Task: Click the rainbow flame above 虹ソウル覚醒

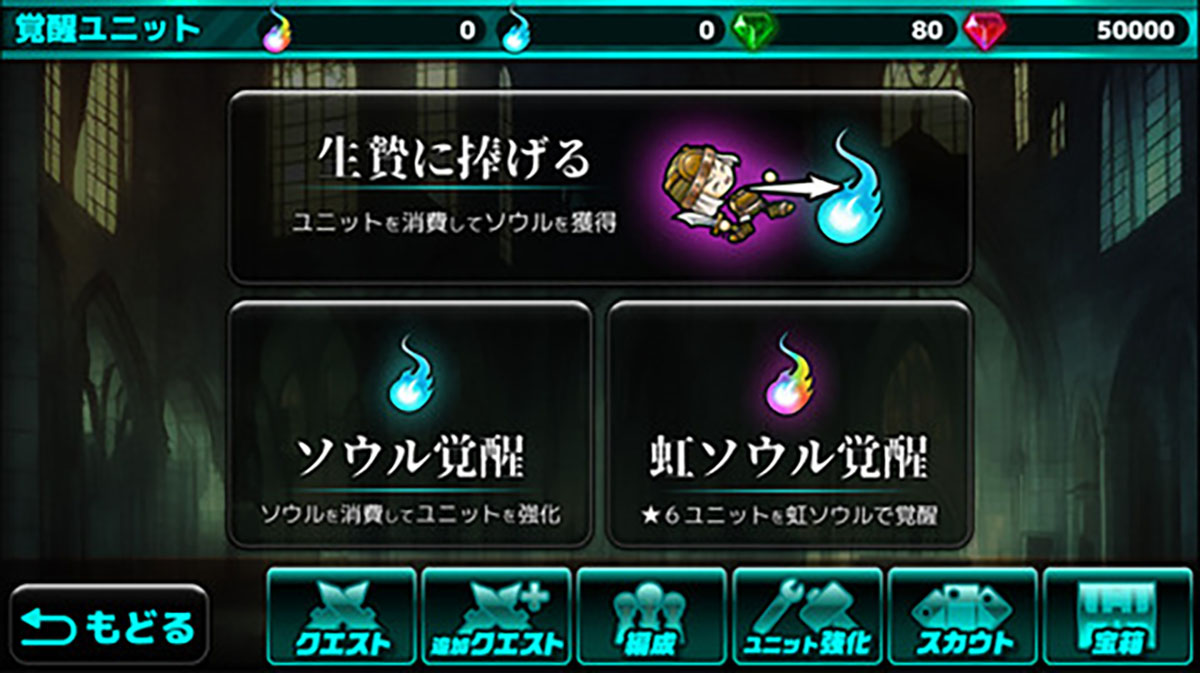Action: [x=788, y=371]
